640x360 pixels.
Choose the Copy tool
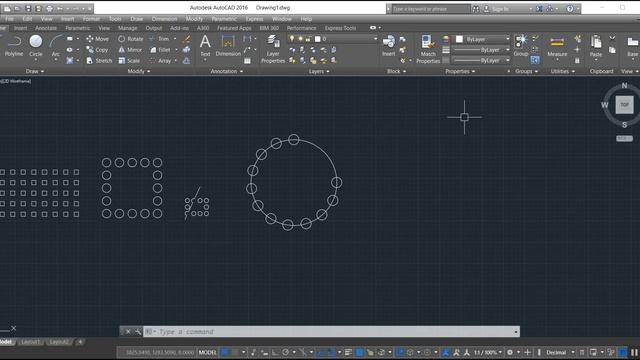(x=97, y=50)
